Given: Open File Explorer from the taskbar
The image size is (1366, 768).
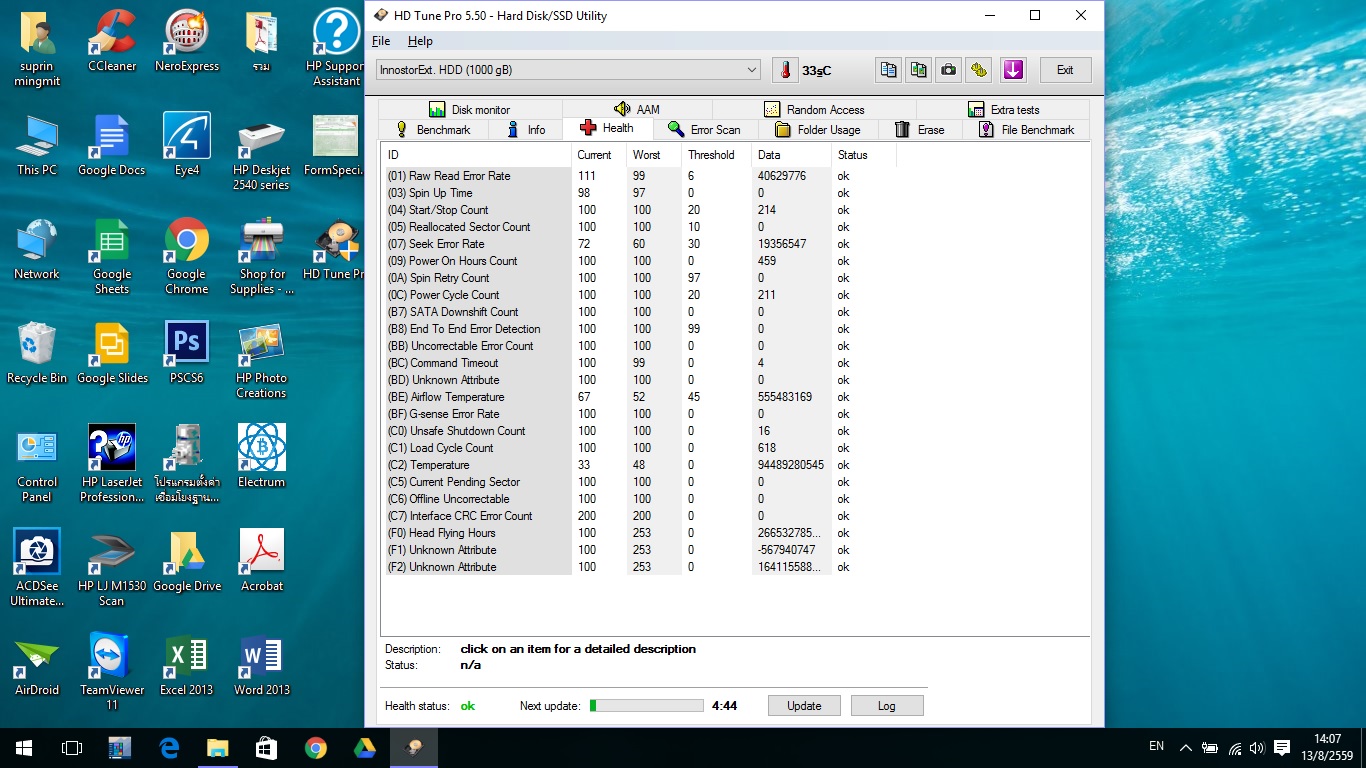Looking at the screenshot, I should [x=217, y=747].
